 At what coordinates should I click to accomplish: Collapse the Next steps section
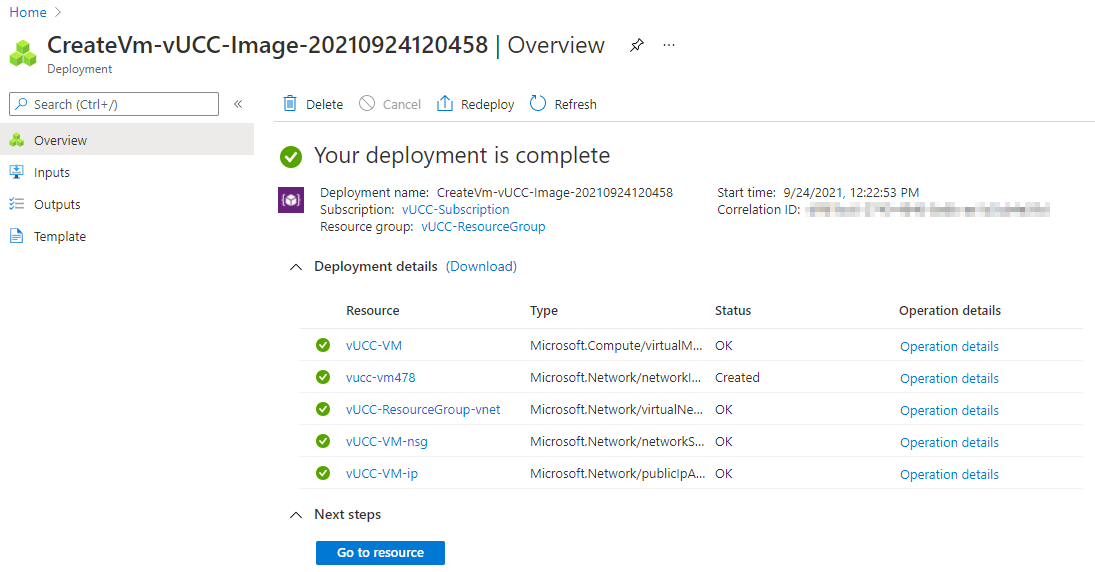296,515
